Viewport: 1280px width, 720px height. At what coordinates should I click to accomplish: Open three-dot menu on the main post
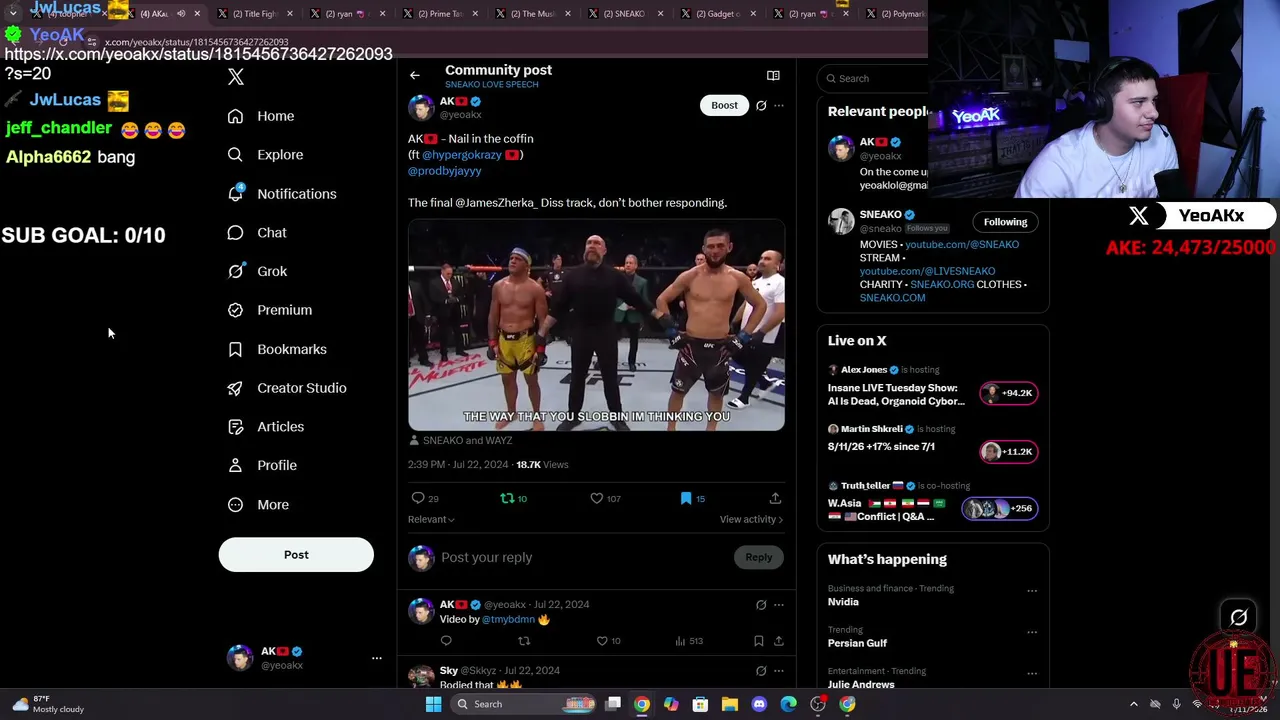(x=779, y=105)
